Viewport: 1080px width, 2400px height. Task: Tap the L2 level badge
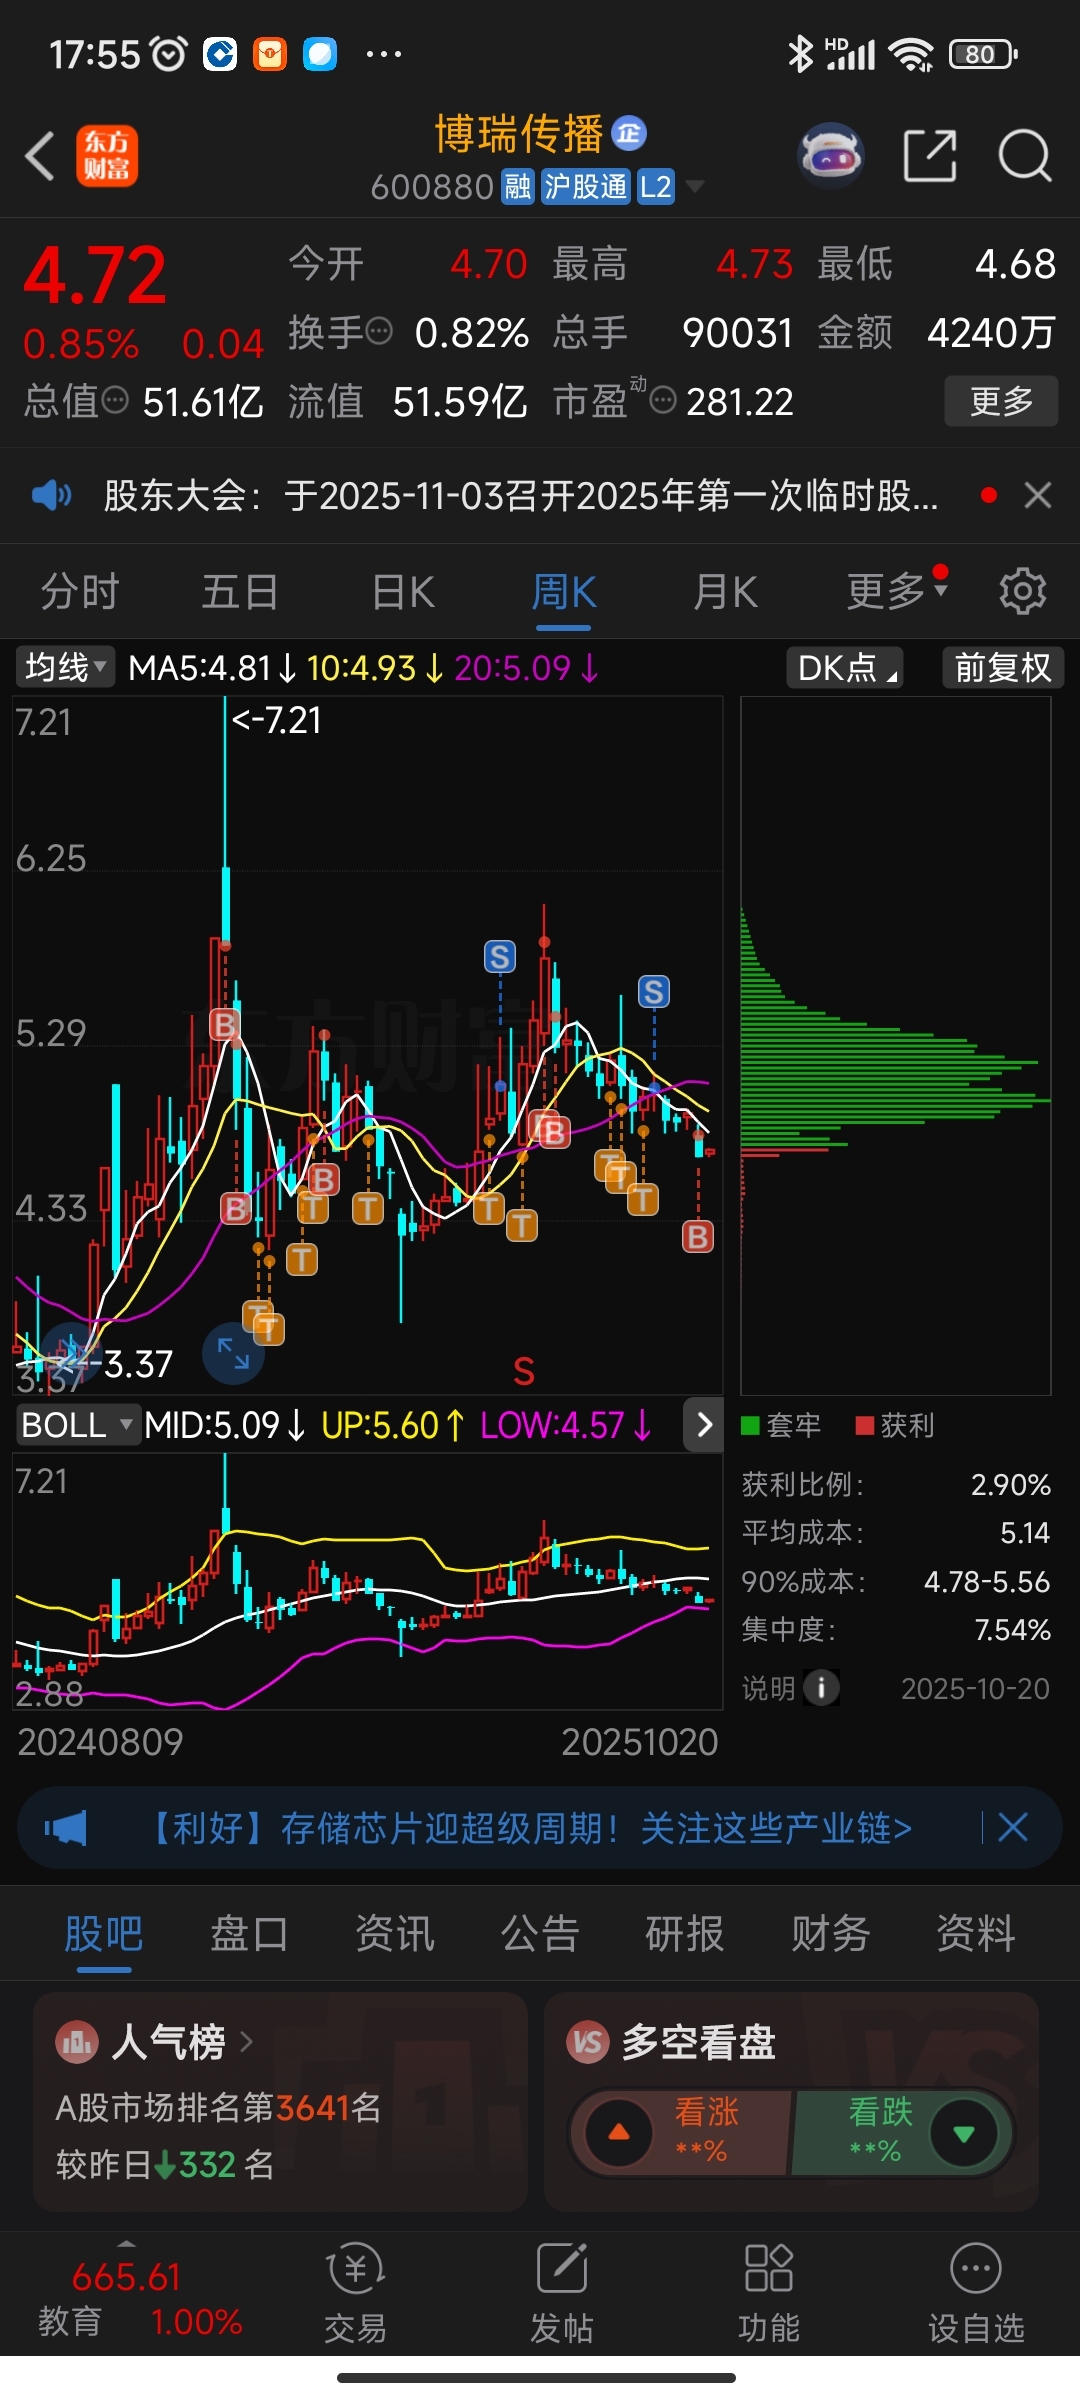656,187
